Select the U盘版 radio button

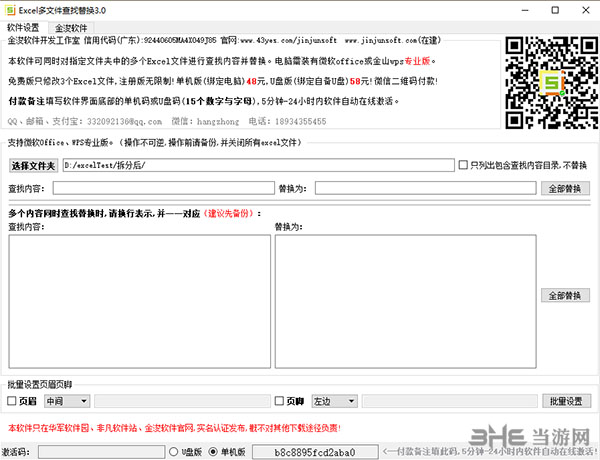(x=173, y=452)
